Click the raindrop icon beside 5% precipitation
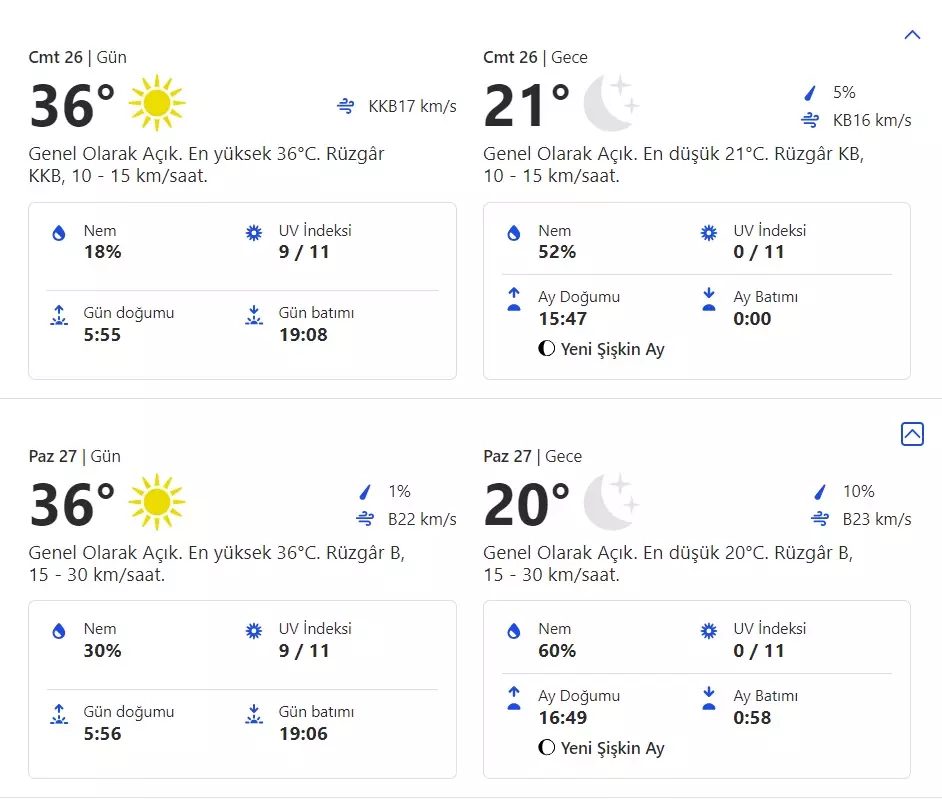 811,93
